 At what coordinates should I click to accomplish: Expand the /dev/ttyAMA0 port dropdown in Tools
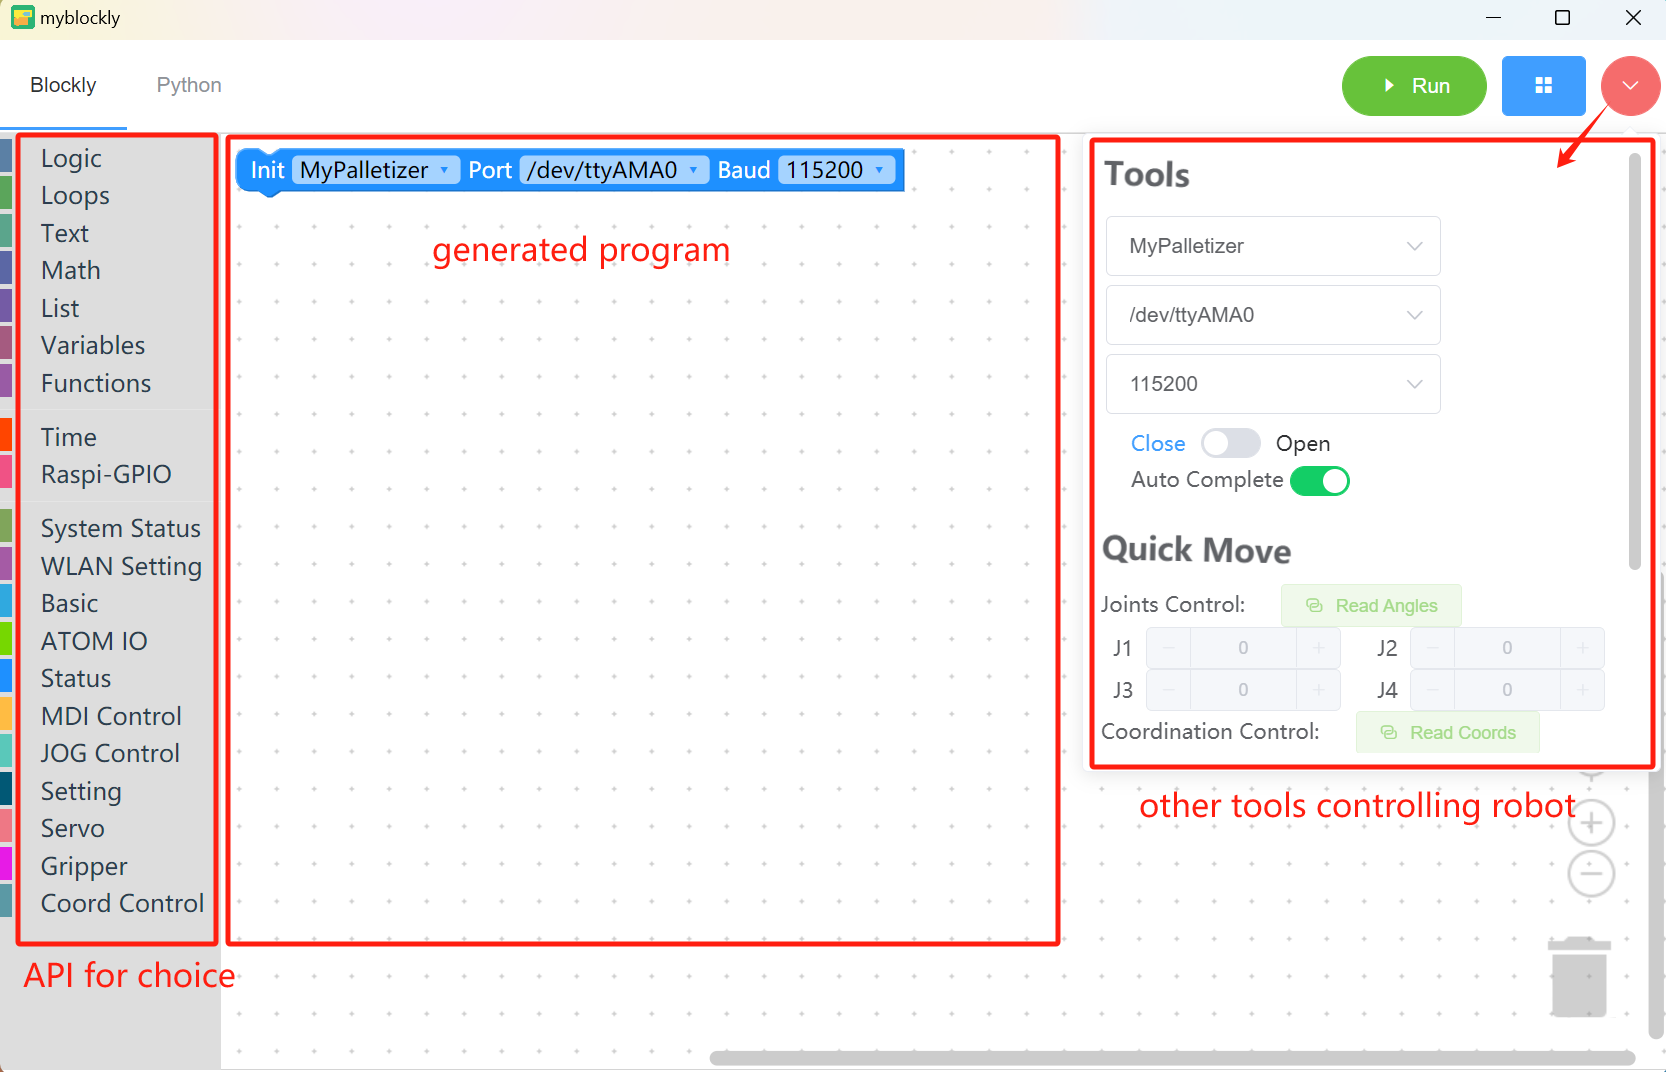click(x=1273, y=315)
